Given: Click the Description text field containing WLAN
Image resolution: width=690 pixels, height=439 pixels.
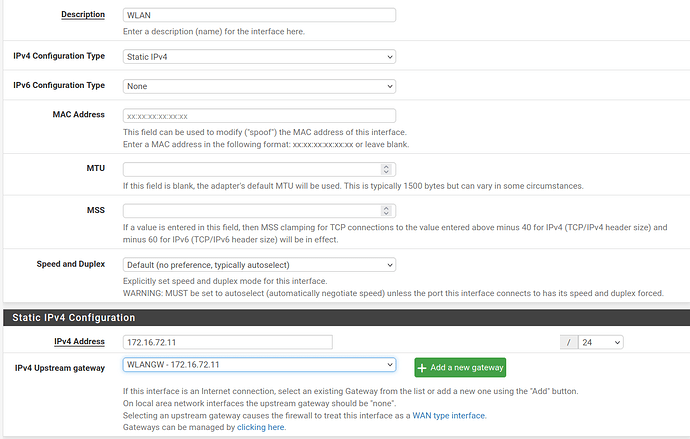Looking at the screenshot, I should point(258,15).
